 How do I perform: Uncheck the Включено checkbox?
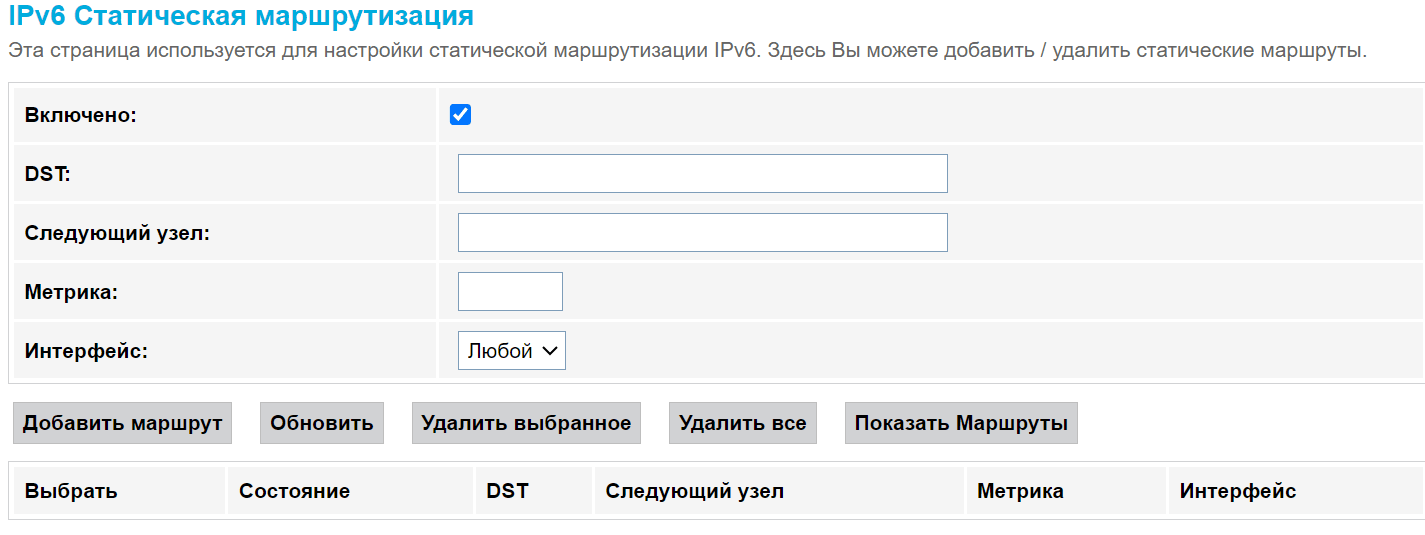point(460,115)
